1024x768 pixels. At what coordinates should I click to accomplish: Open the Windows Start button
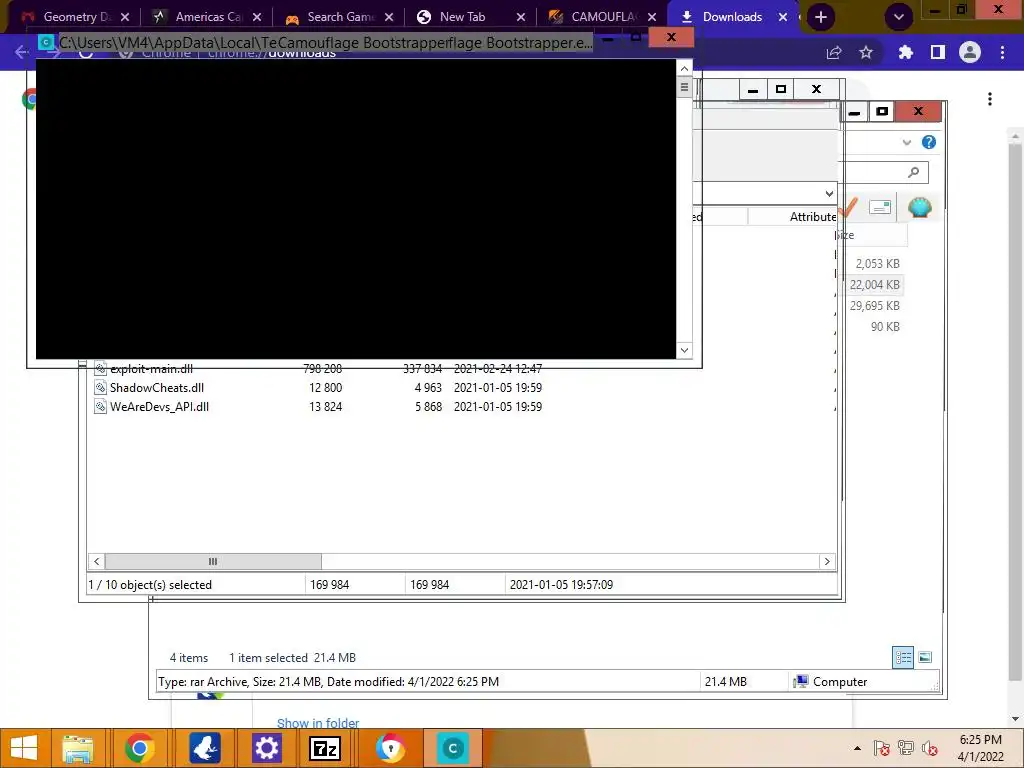(24, 748)
